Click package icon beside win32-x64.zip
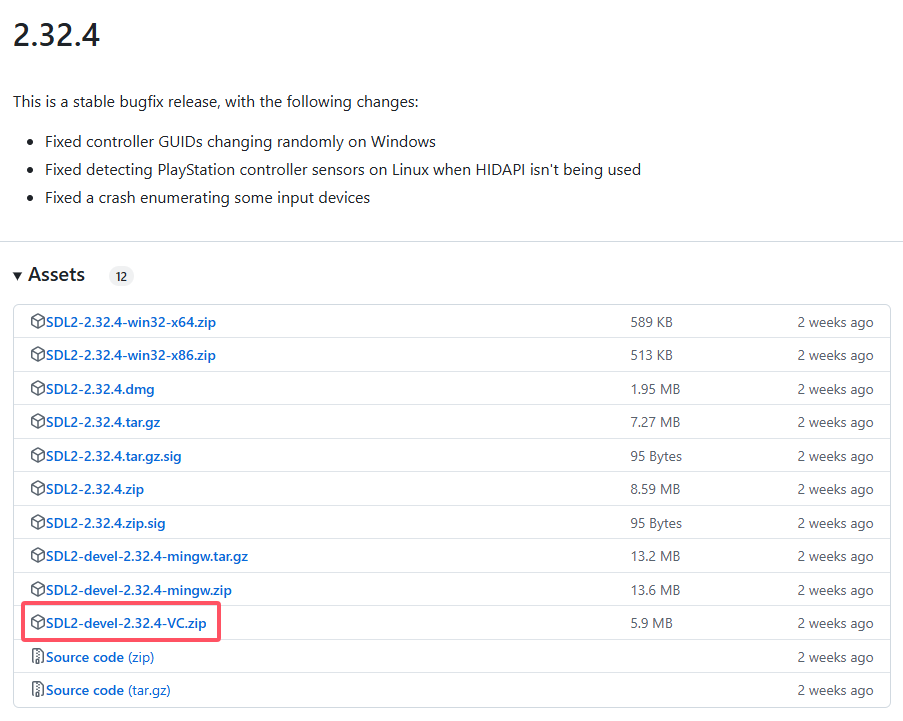 [x=37, y=321]
